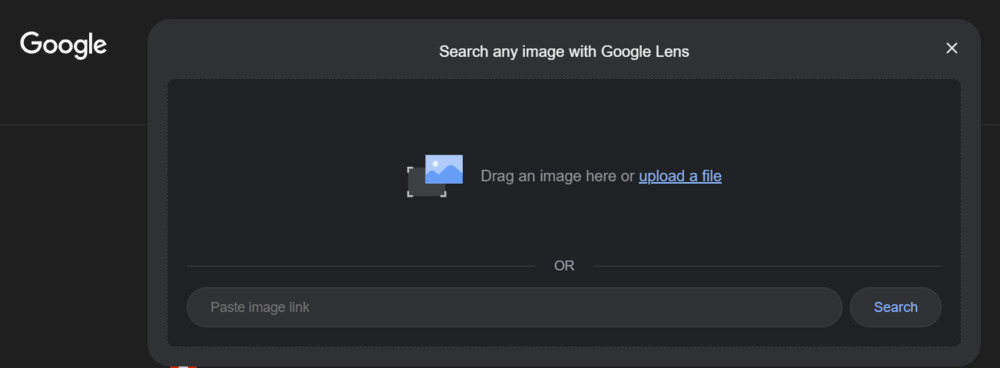Screen dimensions: 1000x368
Task: Click the image drag-and-drop icon
Action: 435,176
